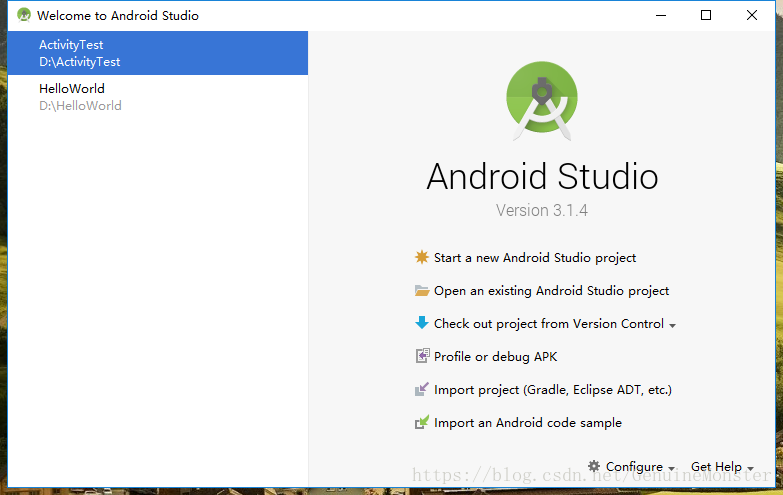Click the D:\ActivityTest path text

tap(79, 61)
